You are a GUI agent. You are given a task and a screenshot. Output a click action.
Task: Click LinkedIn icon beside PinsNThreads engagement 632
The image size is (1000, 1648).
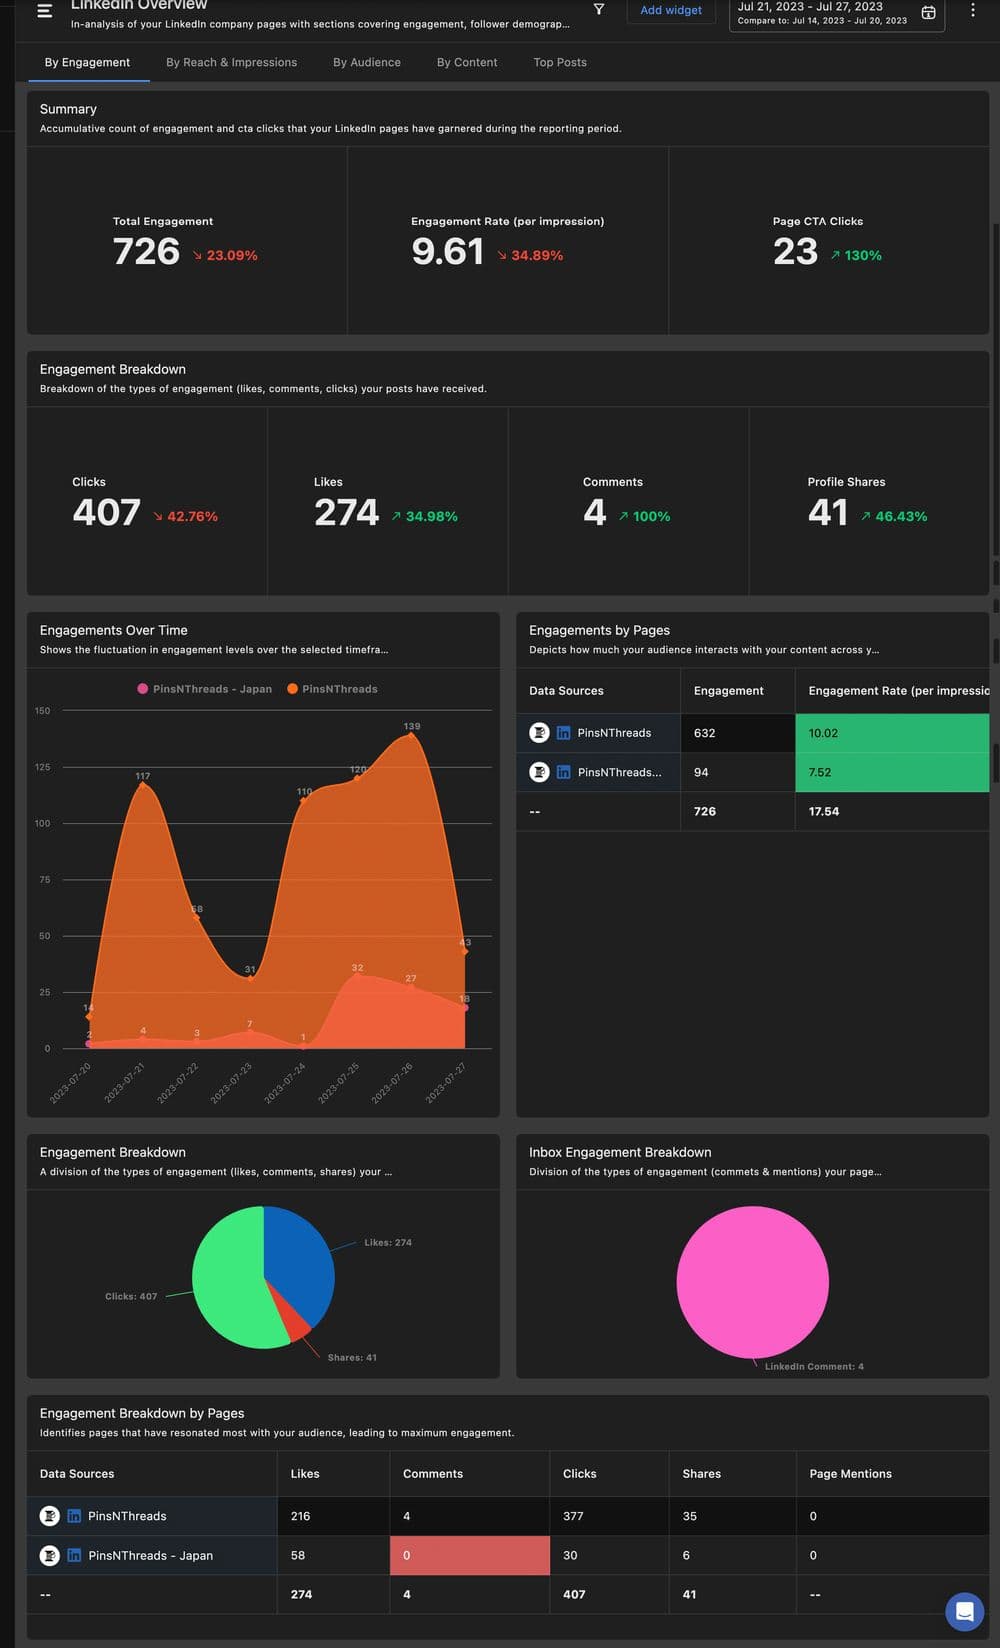(563, 733)
